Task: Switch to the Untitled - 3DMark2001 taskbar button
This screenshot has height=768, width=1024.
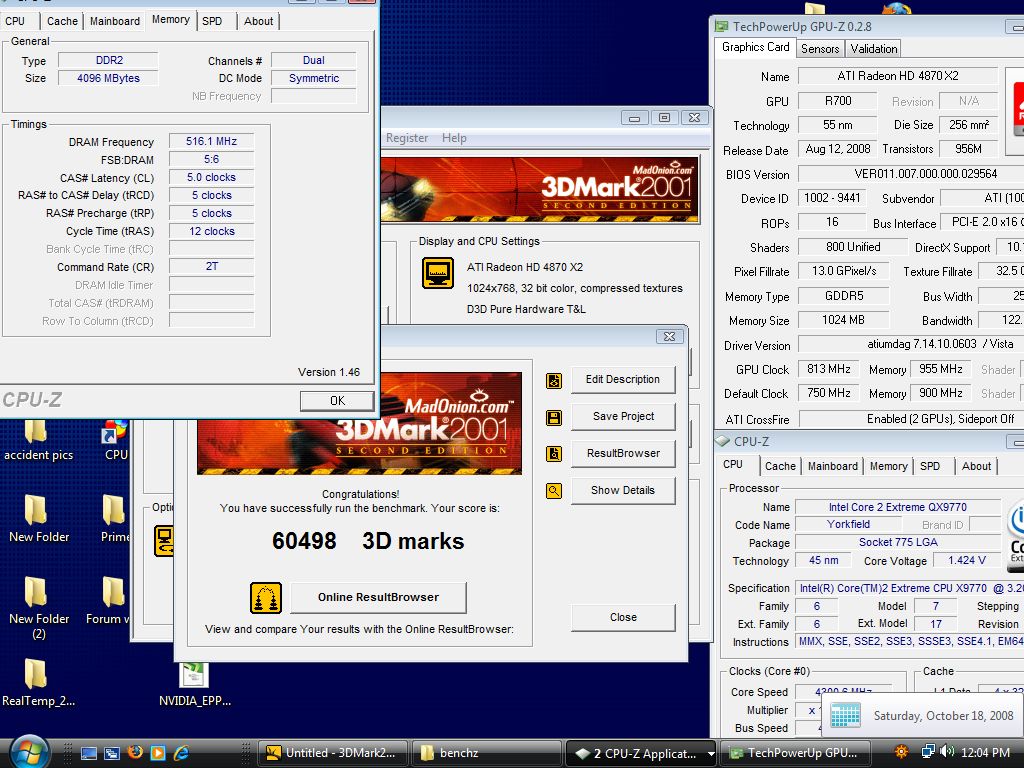Action: click(333, 753)
